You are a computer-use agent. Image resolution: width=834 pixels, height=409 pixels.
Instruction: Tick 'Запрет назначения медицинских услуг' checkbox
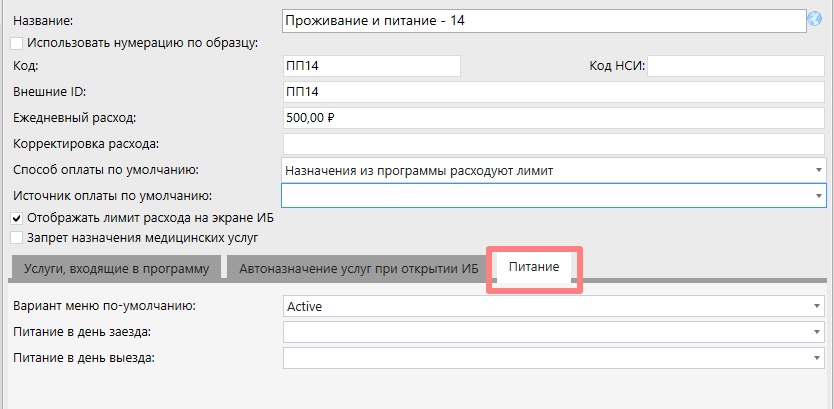[x=16, y=238]
